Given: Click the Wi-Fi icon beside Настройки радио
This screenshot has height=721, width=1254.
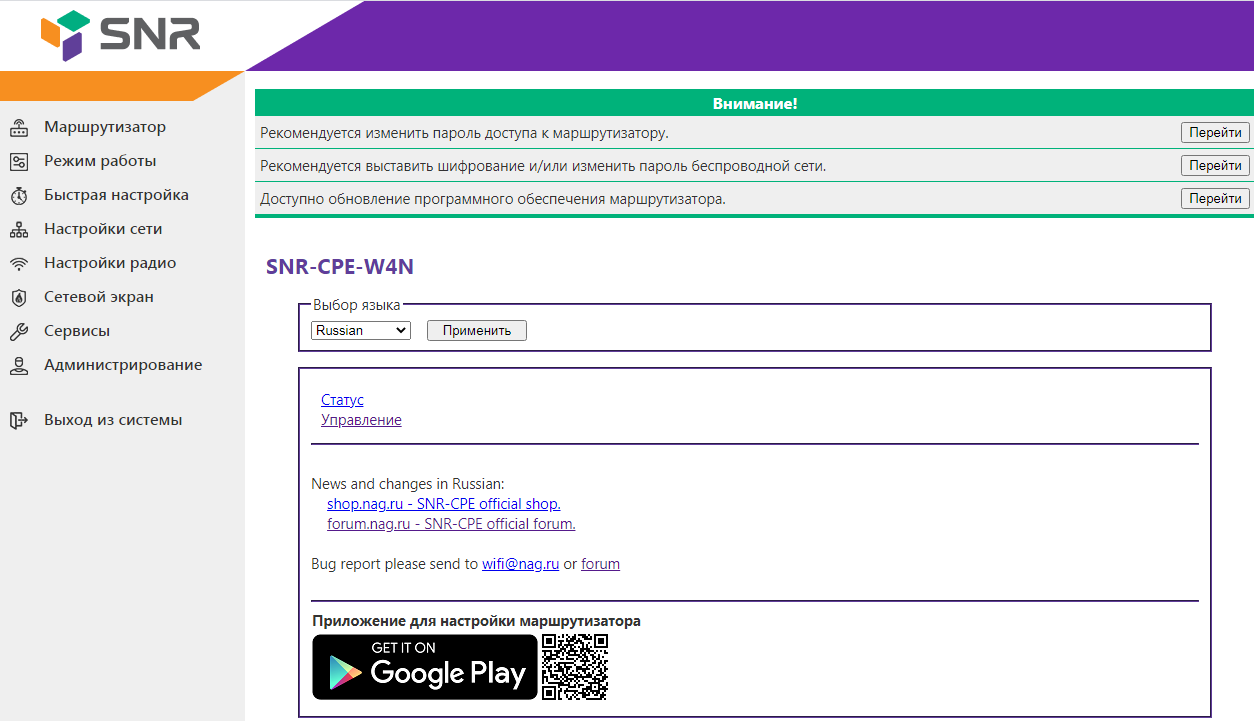Looking at the screenshot, I should pos(18,264).
